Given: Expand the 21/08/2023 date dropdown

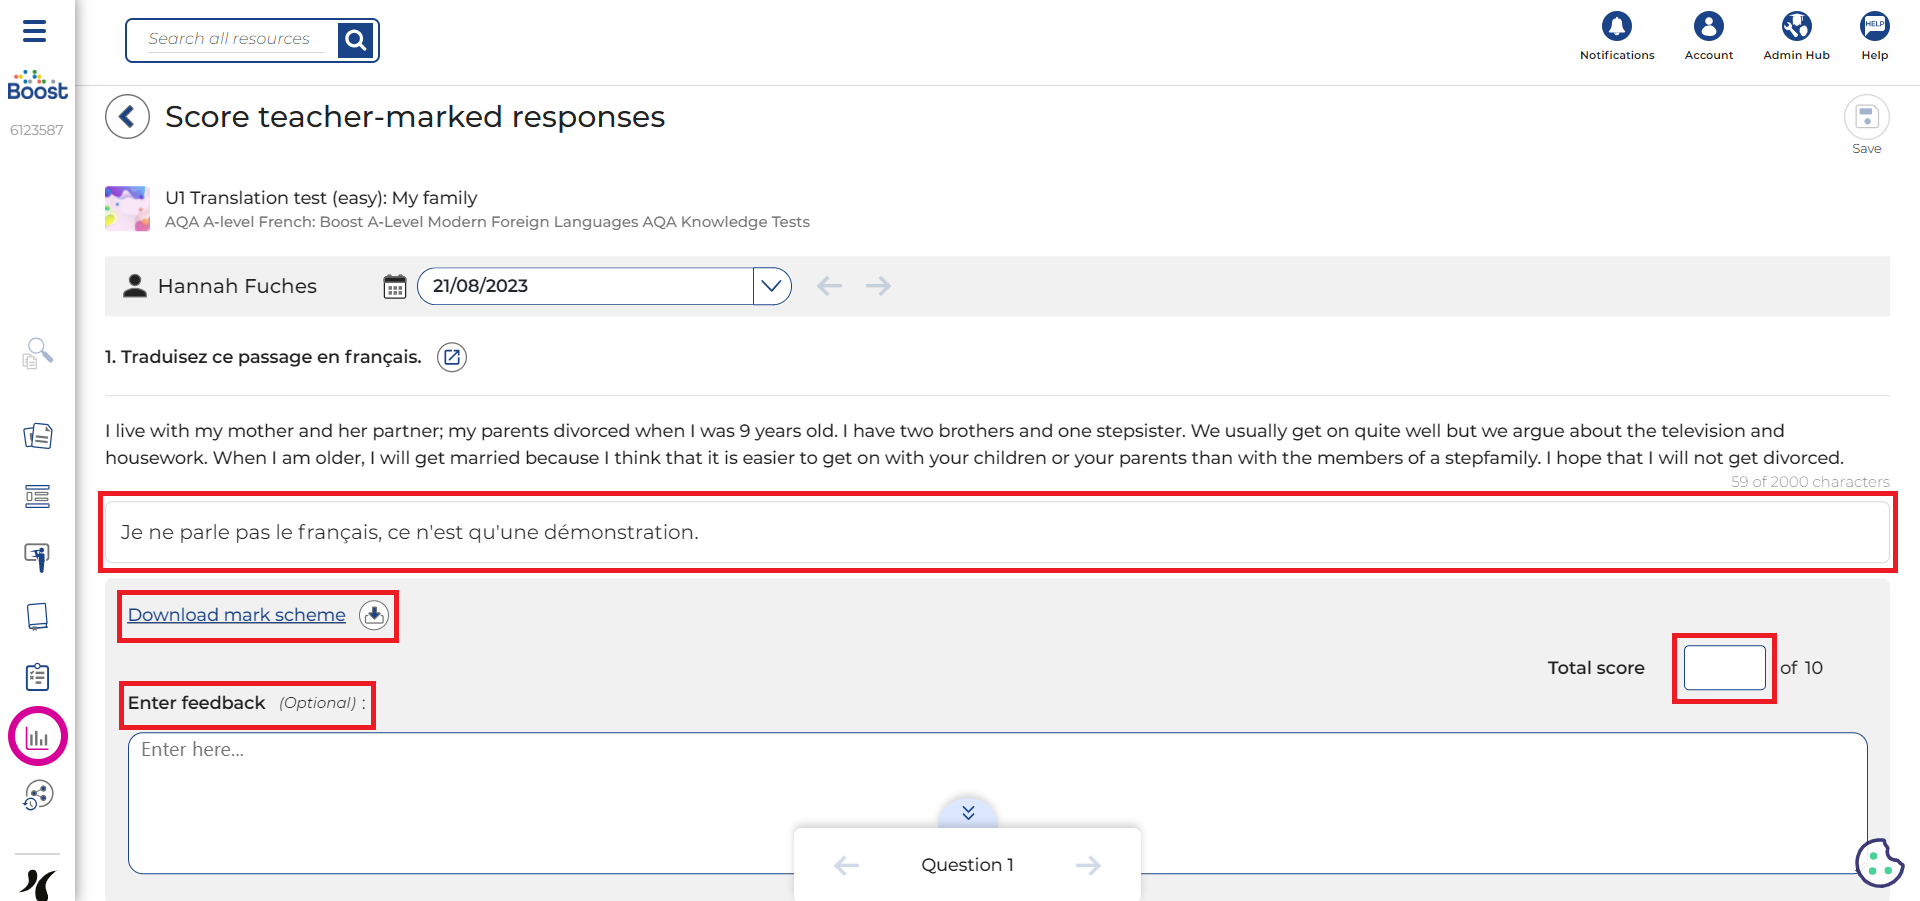Looking at the screenshot, I should (771, 286).
